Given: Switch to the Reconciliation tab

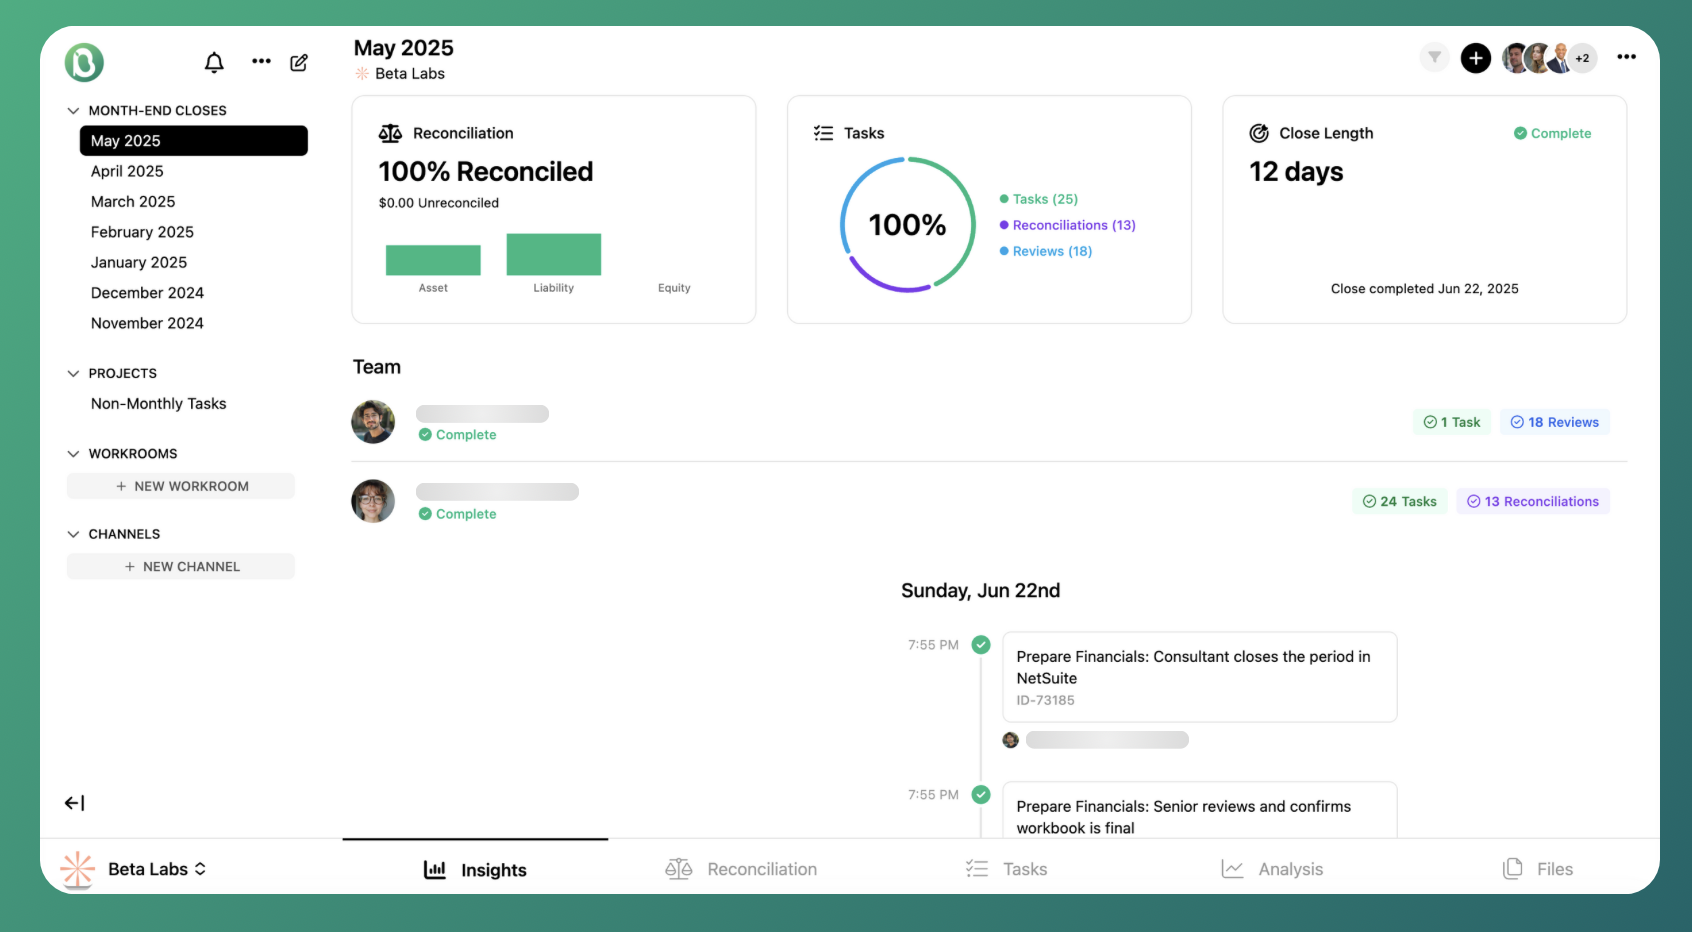Looking at the screenshot, I should [741, 869].
